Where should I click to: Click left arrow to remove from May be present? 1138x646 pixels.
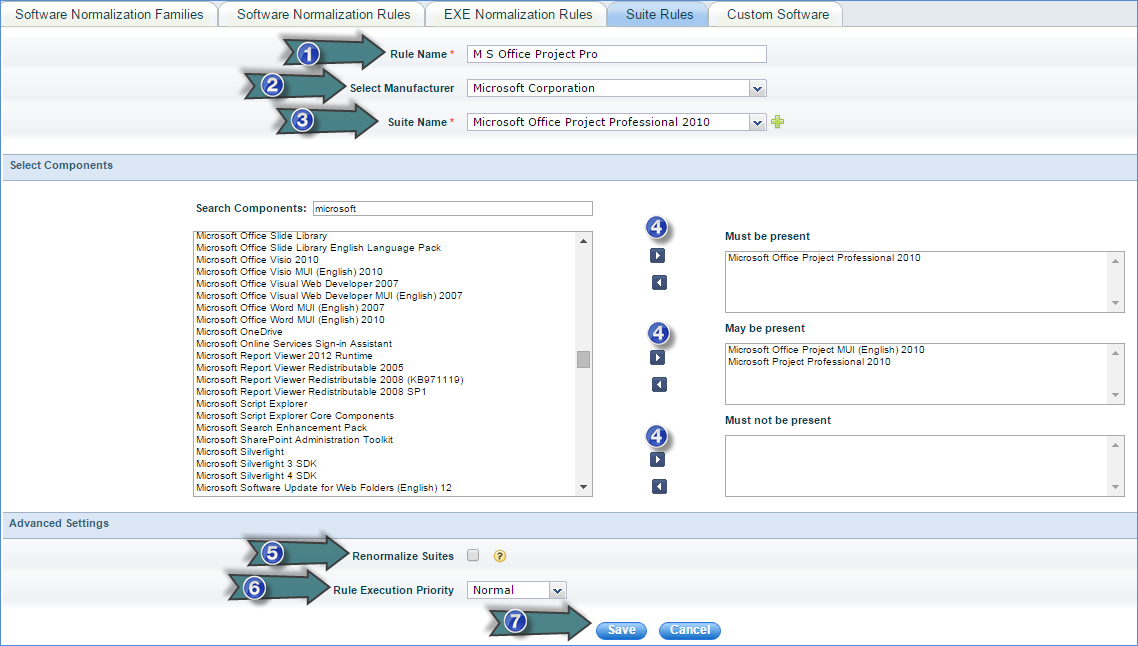pos(658,385)
